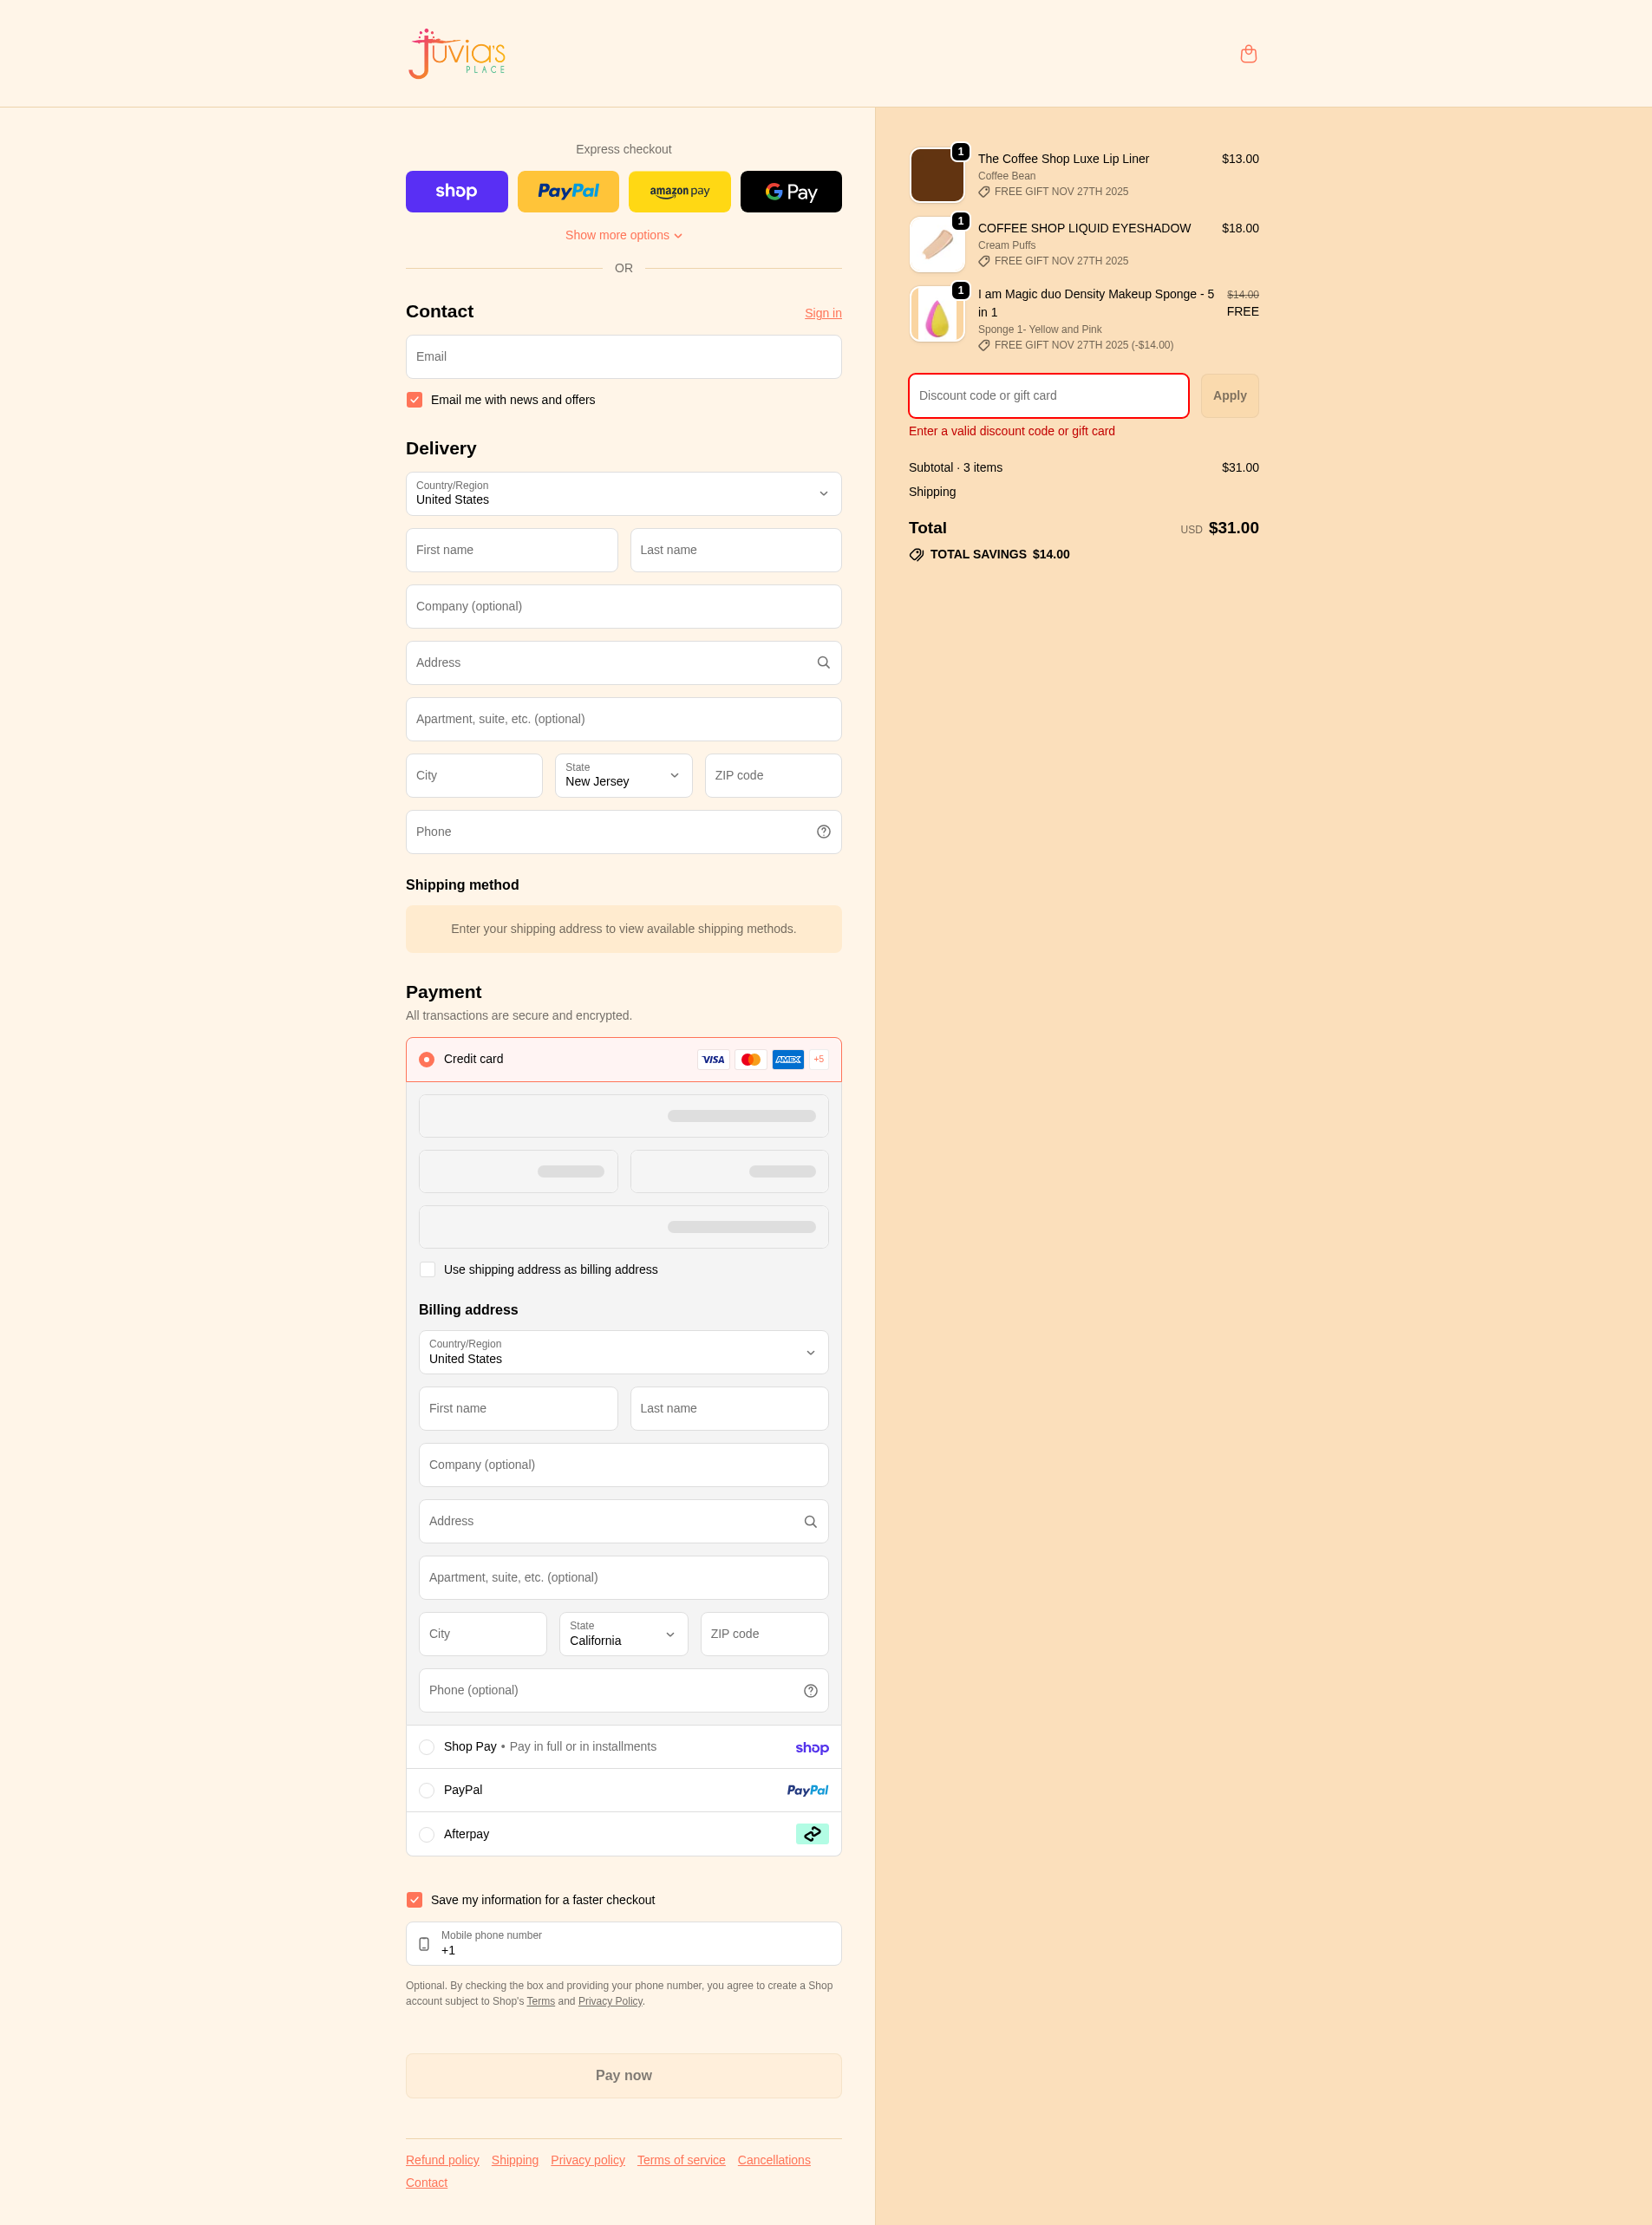1652x2225 pixels.
Task: Check Use shipping address as billing address
Action: 427,1269
